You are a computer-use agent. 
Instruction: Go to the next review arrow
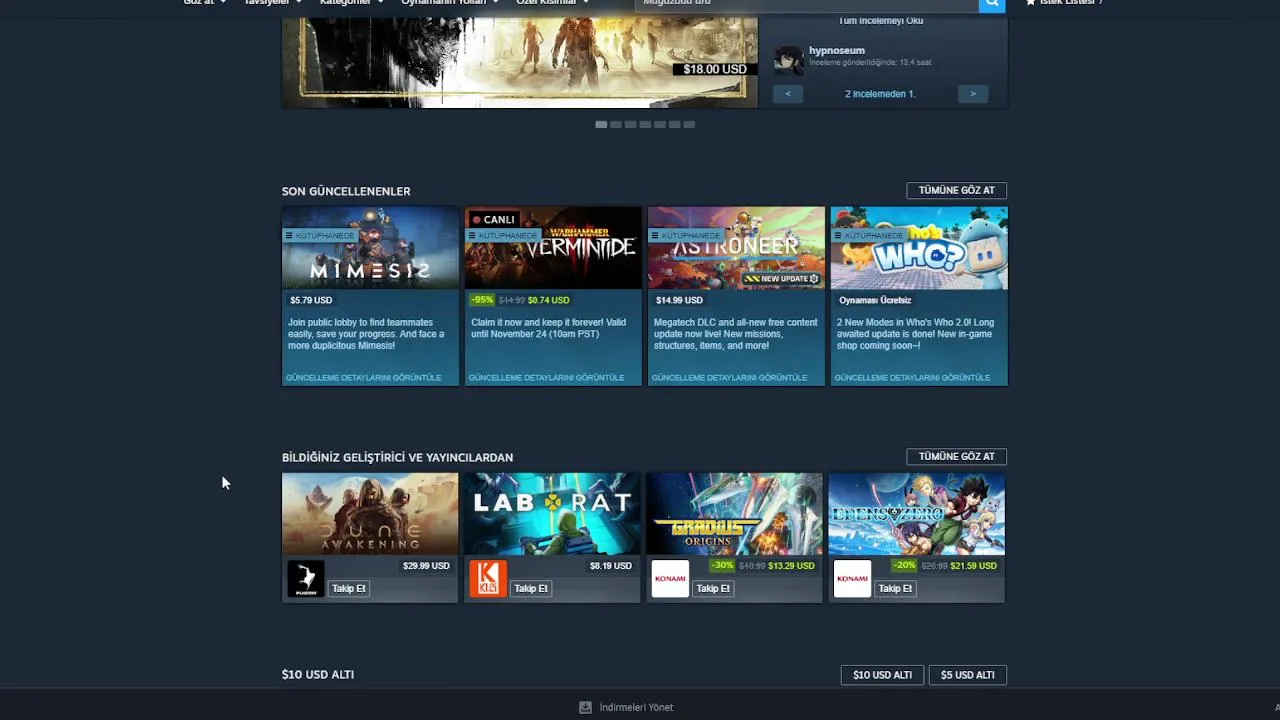[973, 94]
